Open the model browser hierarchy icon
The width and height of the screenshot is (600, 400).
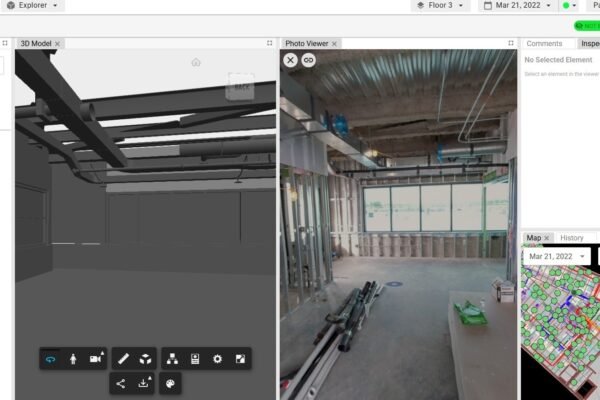[172, 359]
